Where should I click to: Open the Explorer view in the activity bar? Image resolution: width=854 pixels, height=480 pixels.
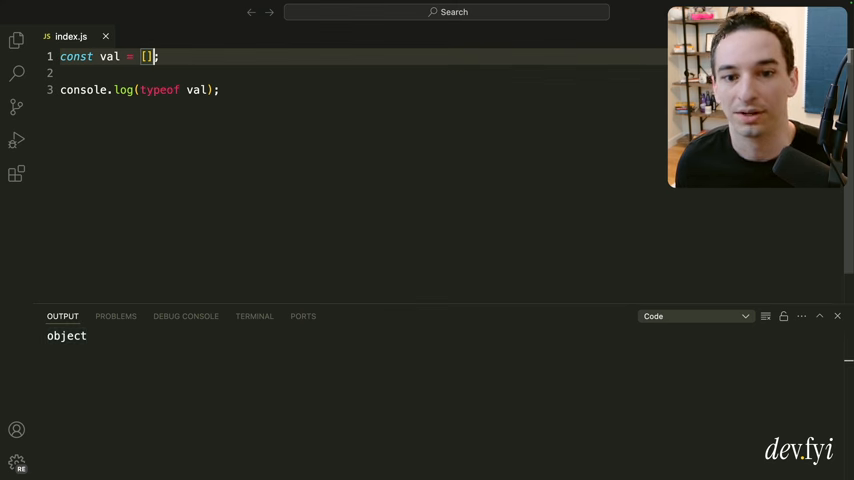point(16,40)
